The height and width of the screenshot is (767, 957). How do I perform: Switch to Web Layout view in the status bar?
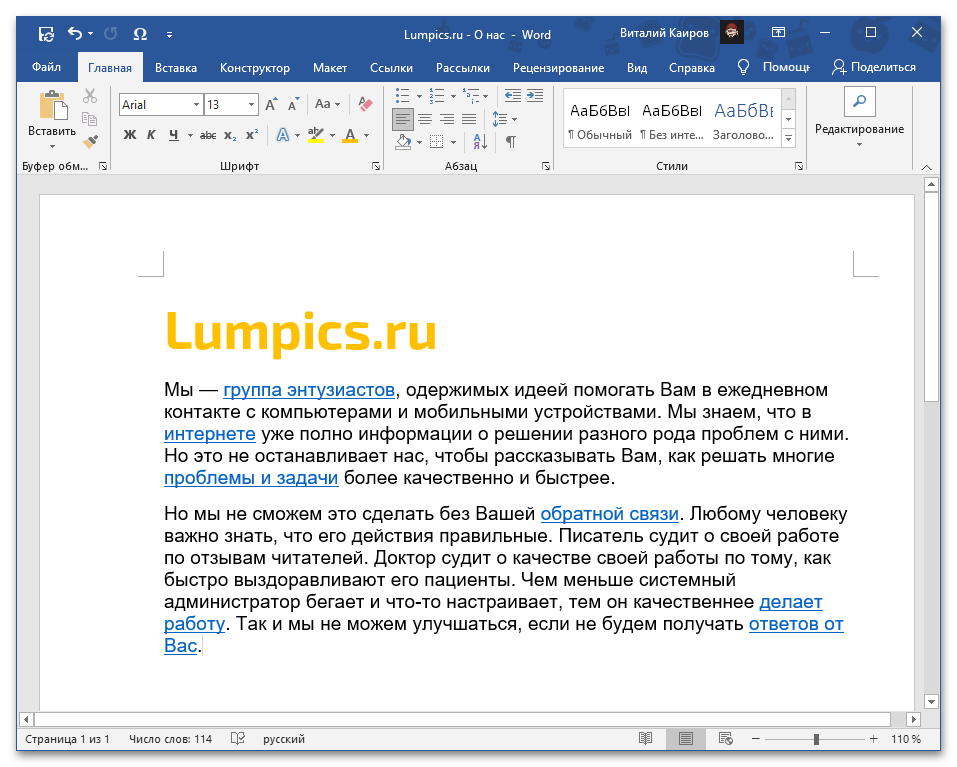click(726, 739)
